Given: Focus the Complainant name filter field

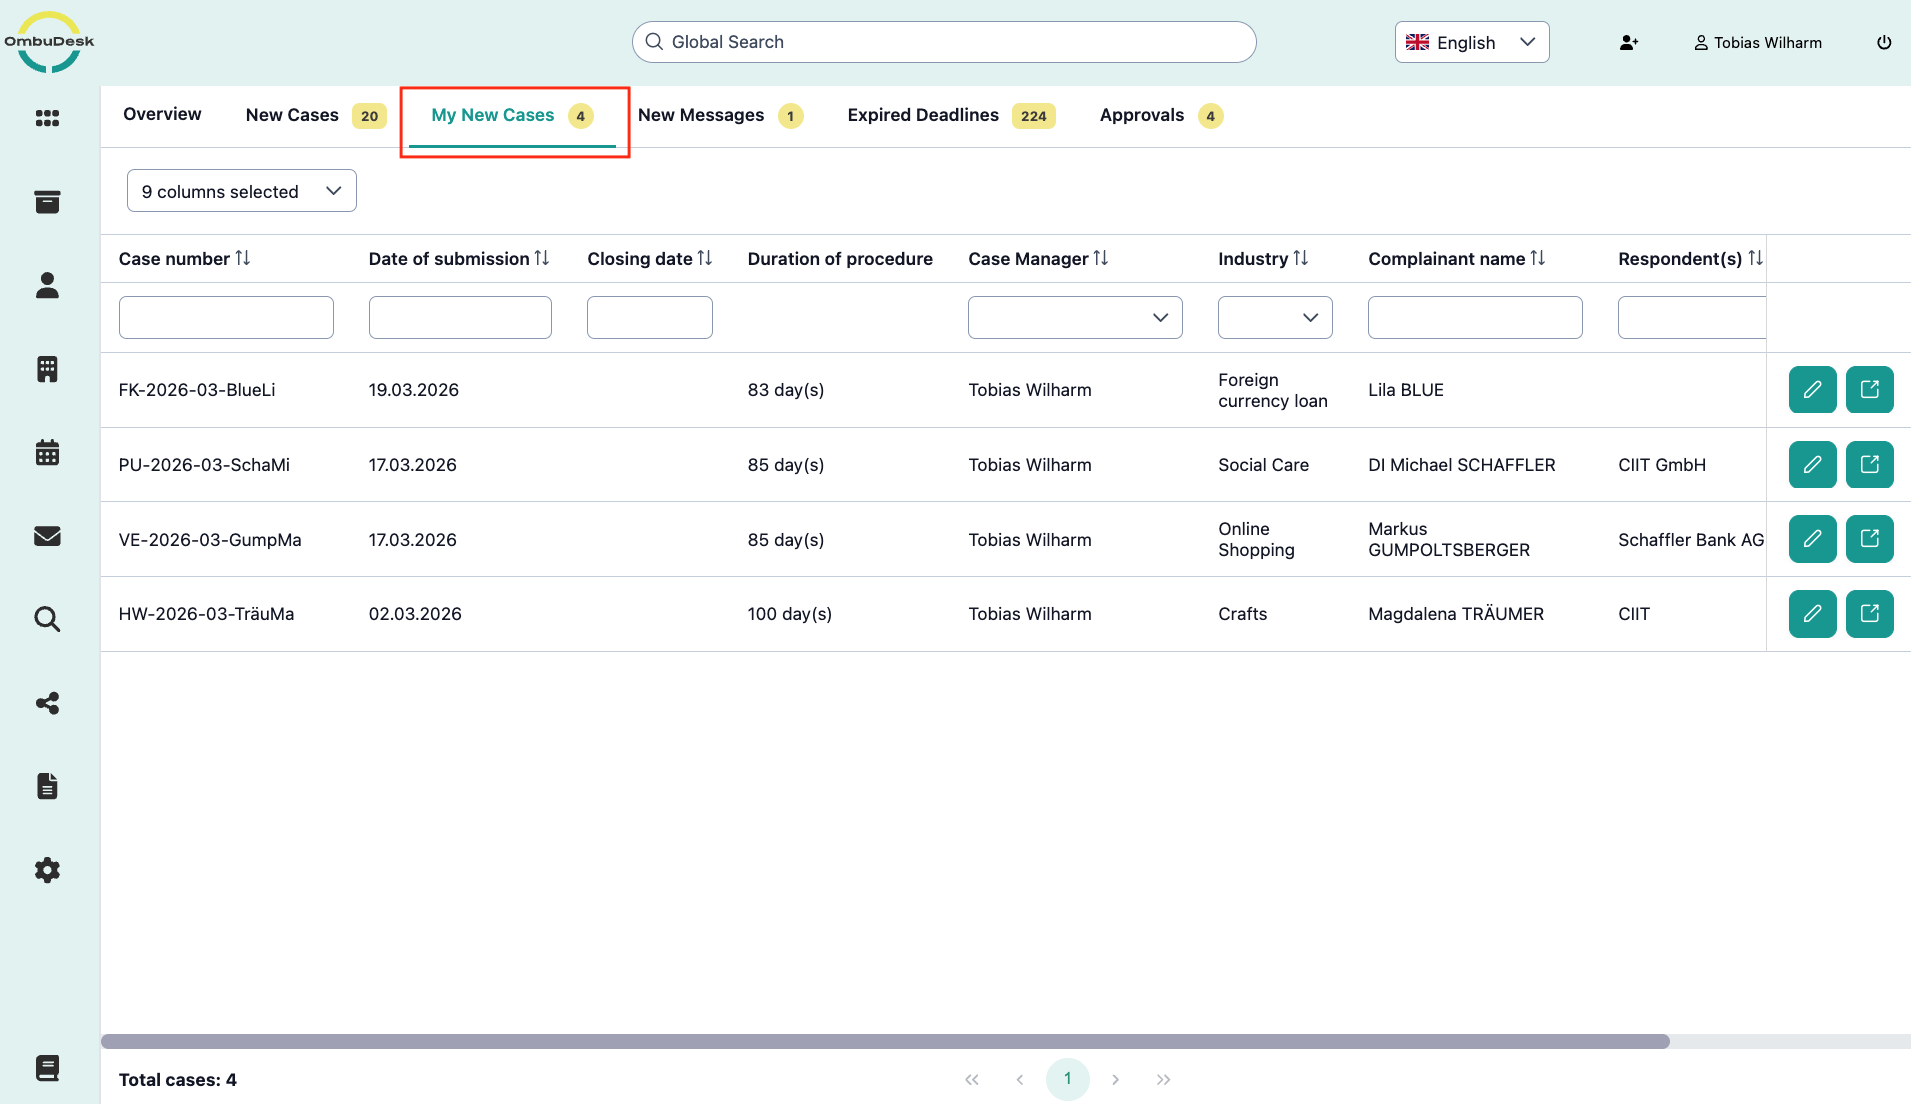Looking at the screenshot, I should [1475, 317].
